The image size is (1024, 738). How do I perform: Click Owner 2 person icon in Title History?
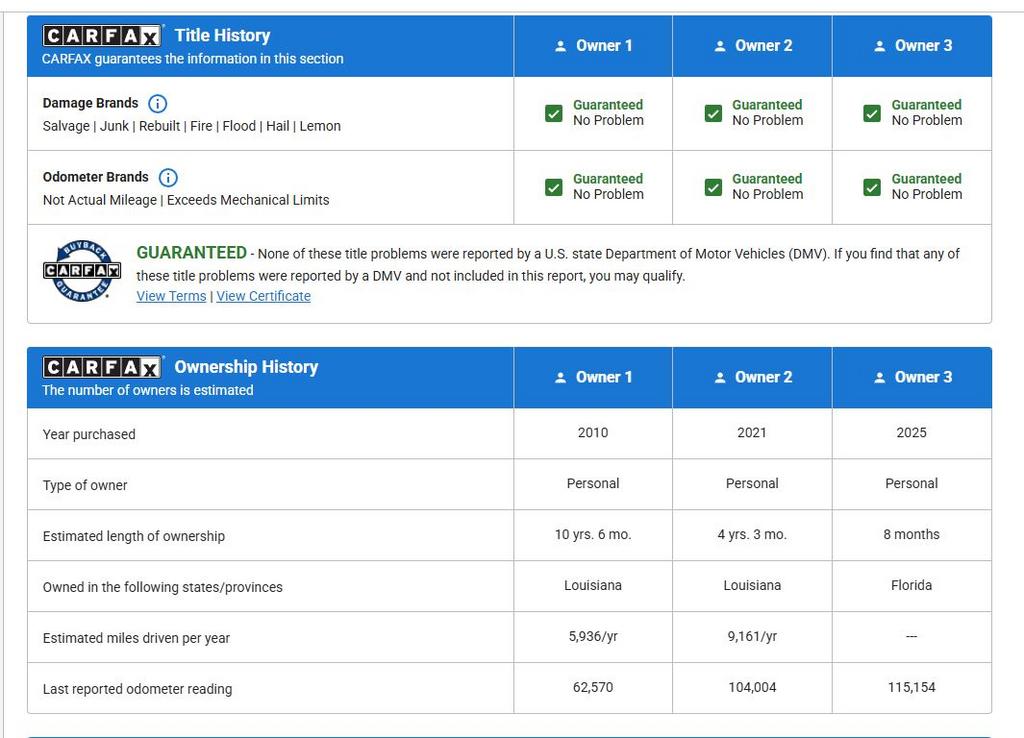720,46
